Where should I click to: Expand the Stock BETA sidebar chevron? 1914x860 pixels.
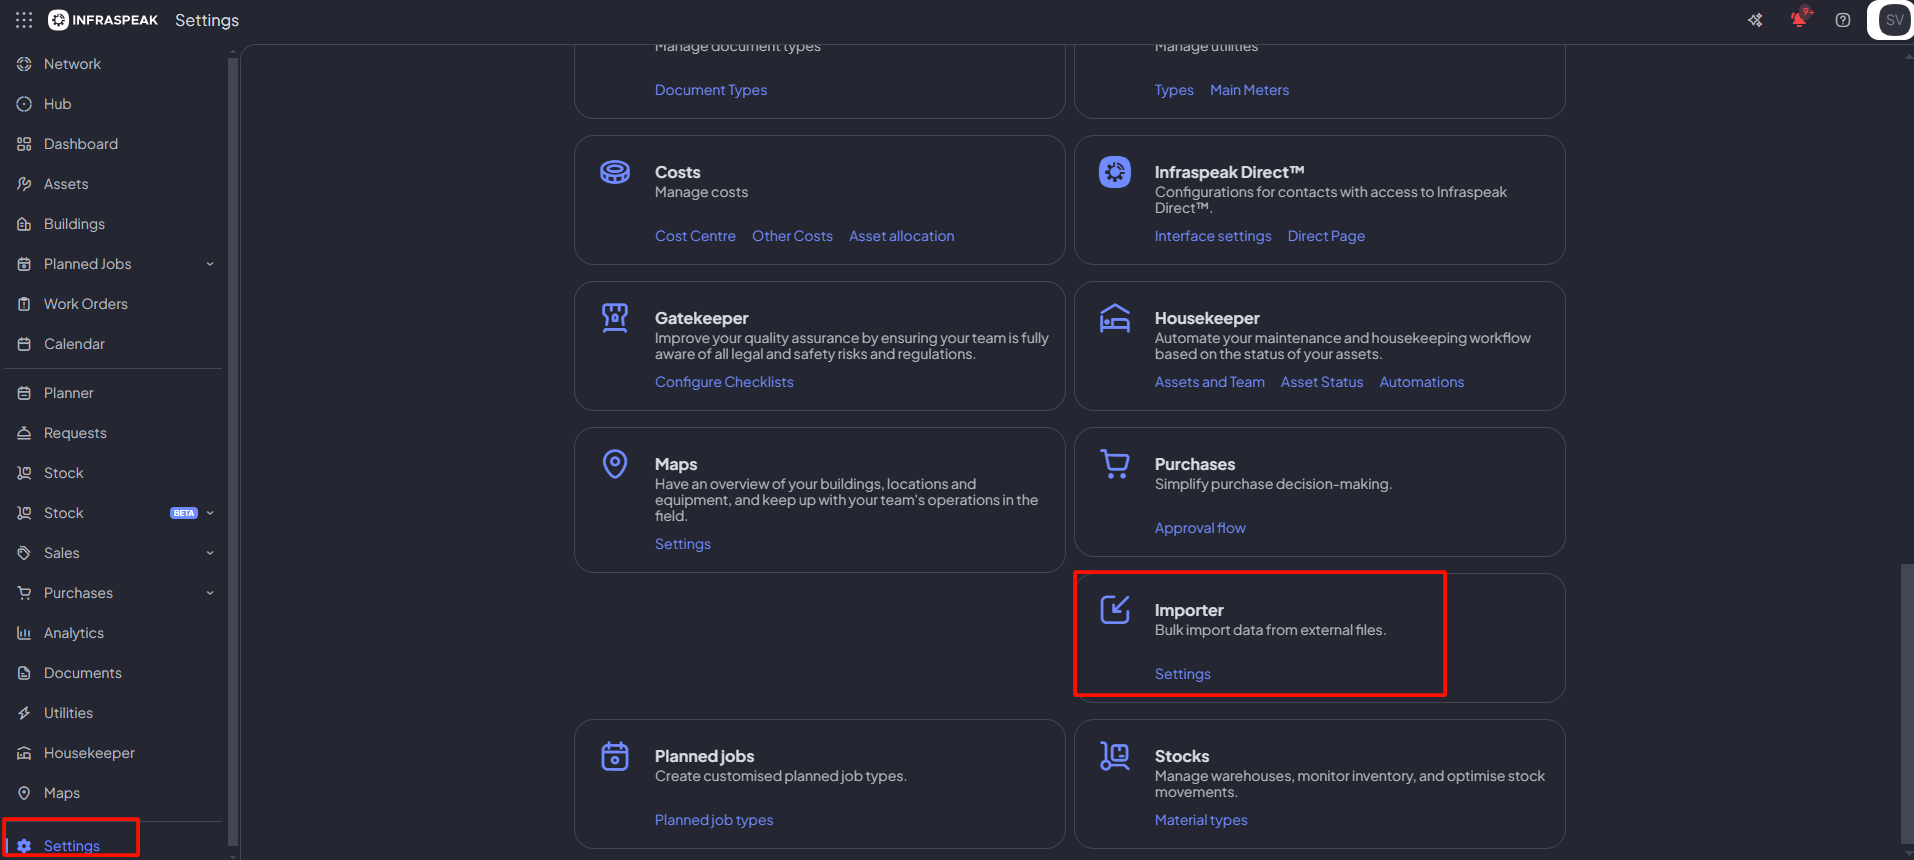pyautogui.click(x=210, y=513)
